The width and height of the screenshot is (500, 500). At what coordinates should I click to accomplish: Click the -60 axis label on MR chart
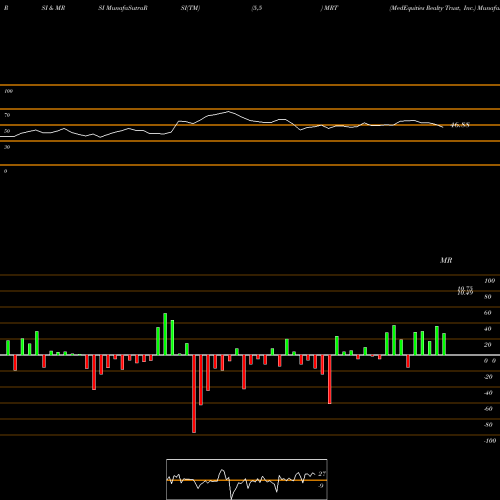click(x=488, y=409)
